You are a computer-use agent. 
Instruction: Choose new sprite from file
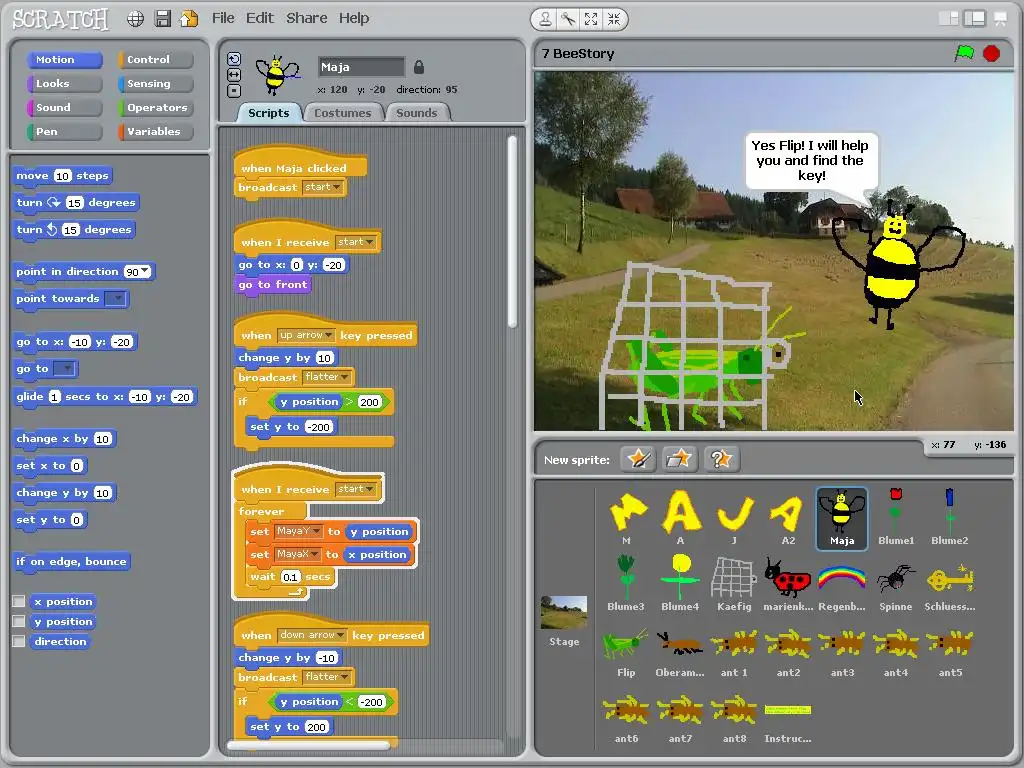tap(679, 459)
